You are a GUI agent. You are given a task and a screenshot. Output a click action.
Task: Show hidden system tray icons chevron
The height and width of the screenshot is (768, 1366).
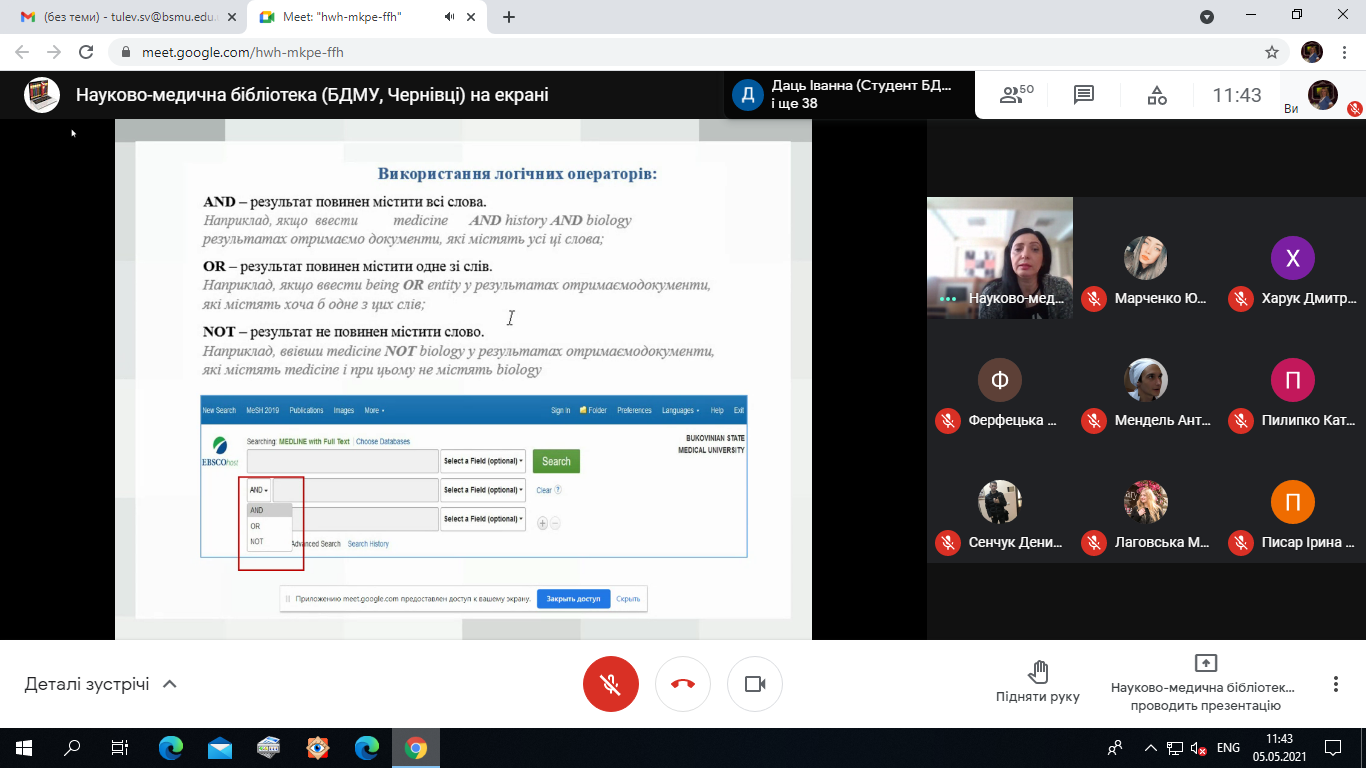click(x=1150, y=748)
